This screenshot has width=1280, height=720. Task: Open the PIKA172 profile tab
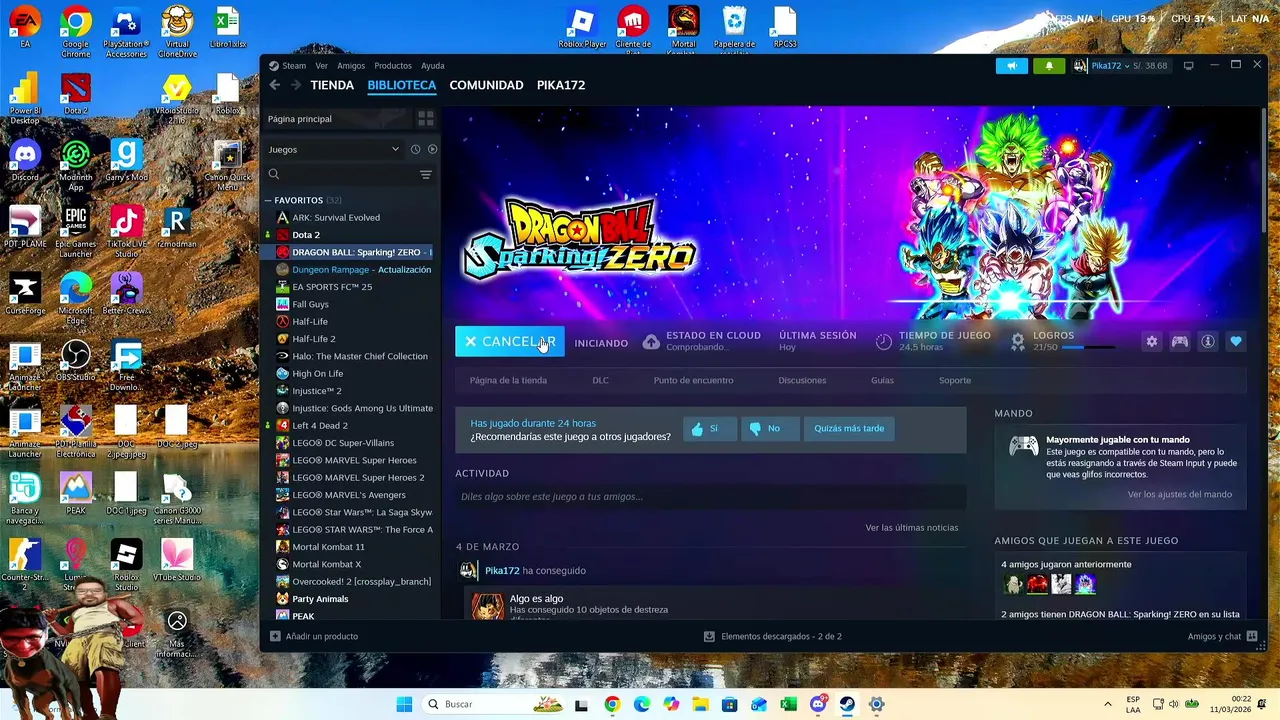coord(561,85)
